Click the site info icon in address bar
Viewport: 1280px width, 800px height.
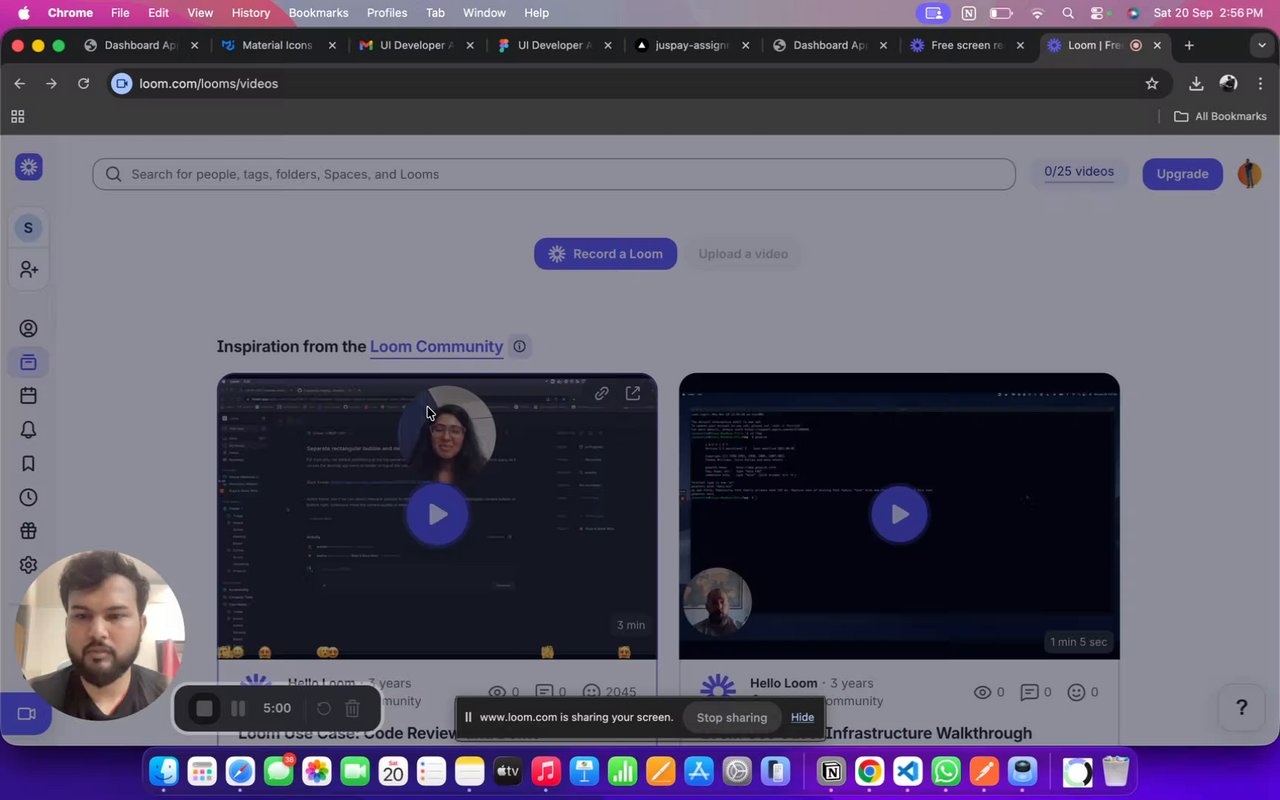coord(122,84)
